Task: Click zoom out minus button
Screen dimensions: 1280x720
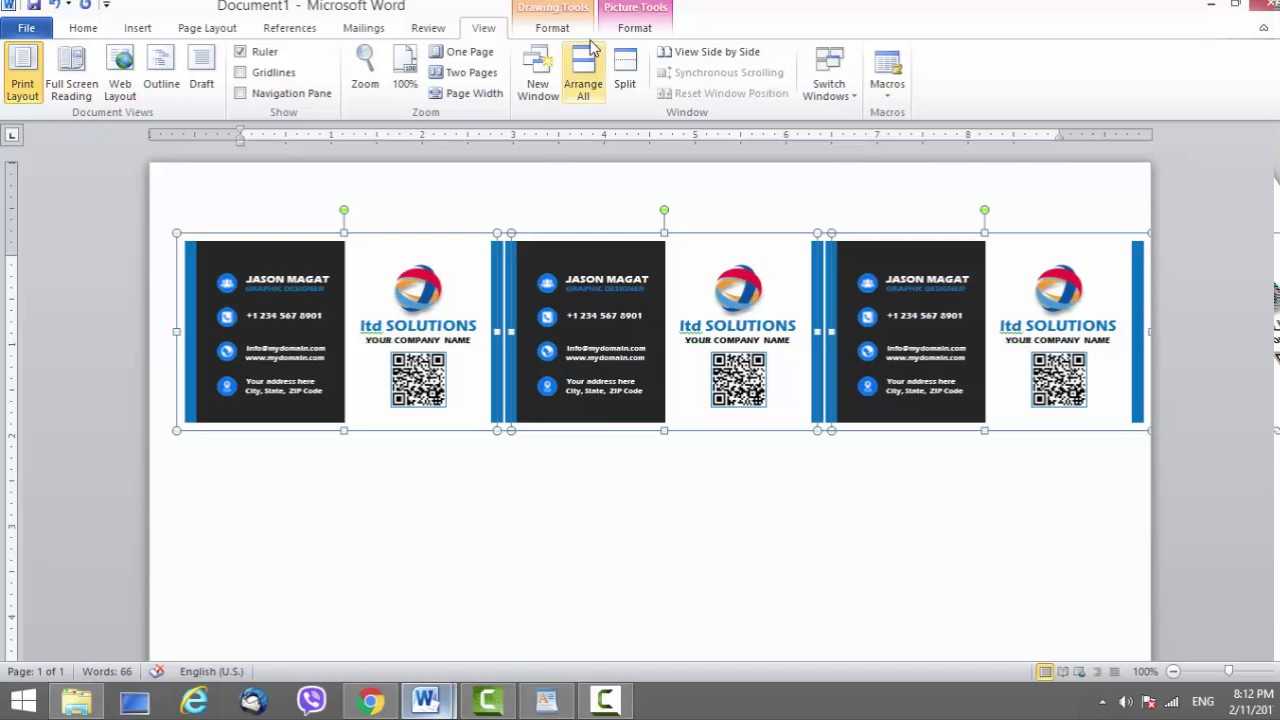Action: point(1173,672)
